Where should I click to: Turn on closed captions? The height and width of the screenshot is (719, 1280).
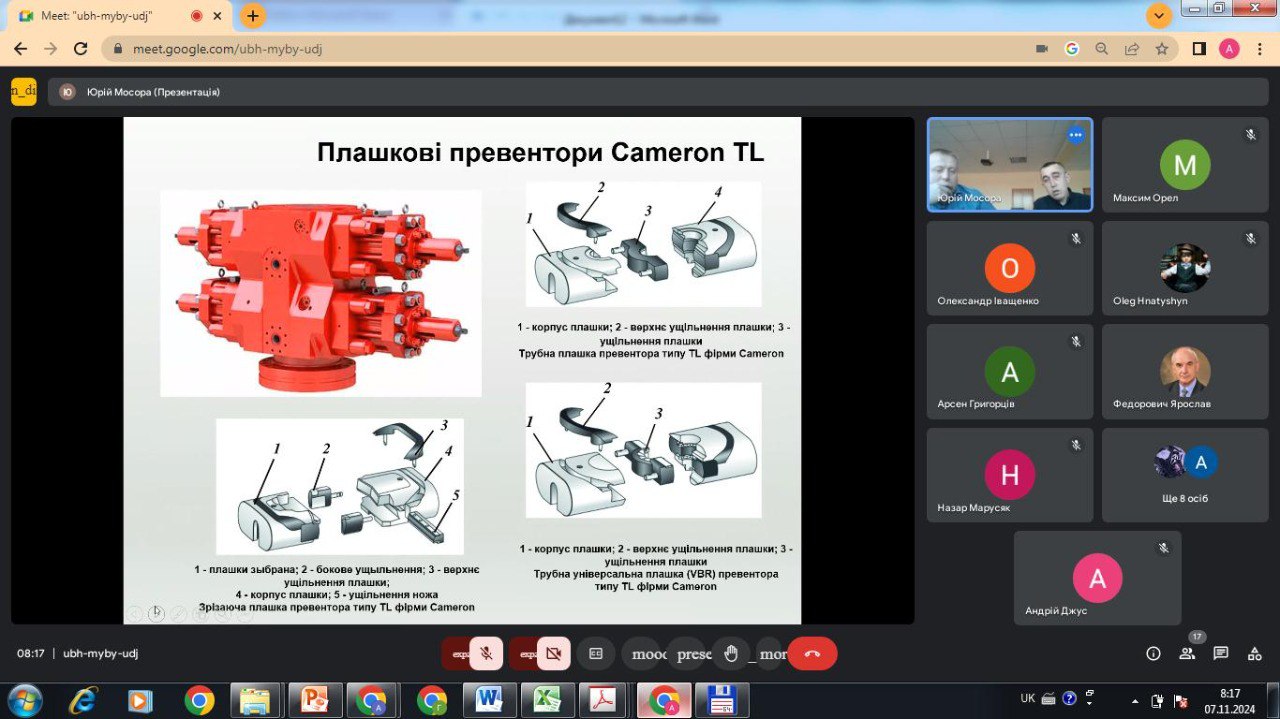tap(596, 654)
